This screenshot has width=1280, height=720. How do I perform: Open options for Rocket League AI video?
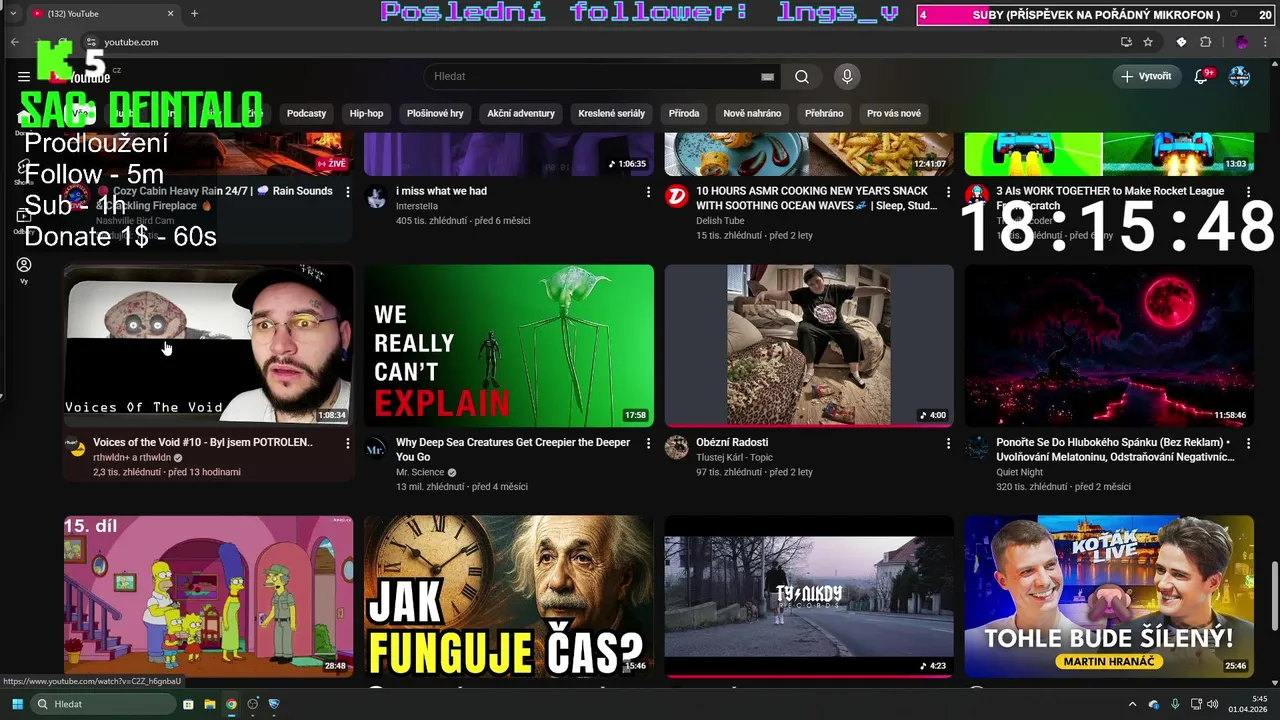(x=1248, y=192)
